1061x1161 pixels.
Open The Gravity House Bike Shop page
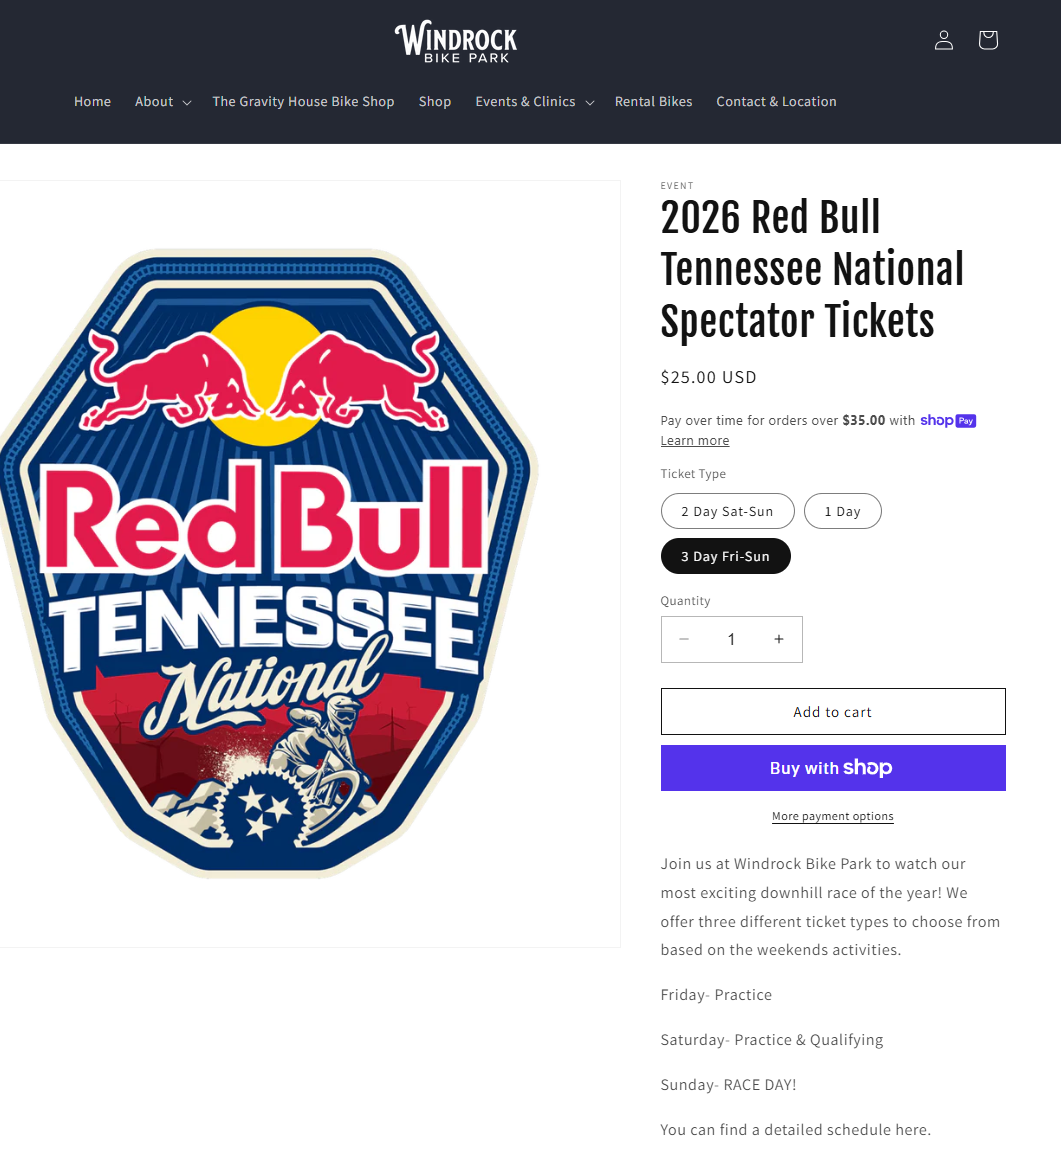tap(303, 102)
